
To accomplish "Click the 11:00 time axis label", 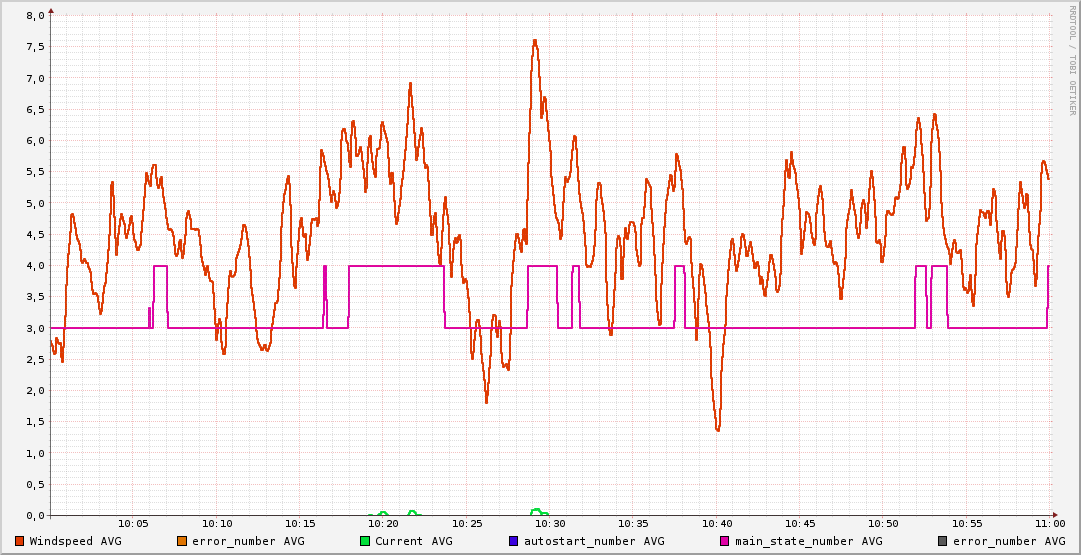I will pos(1049,523).
